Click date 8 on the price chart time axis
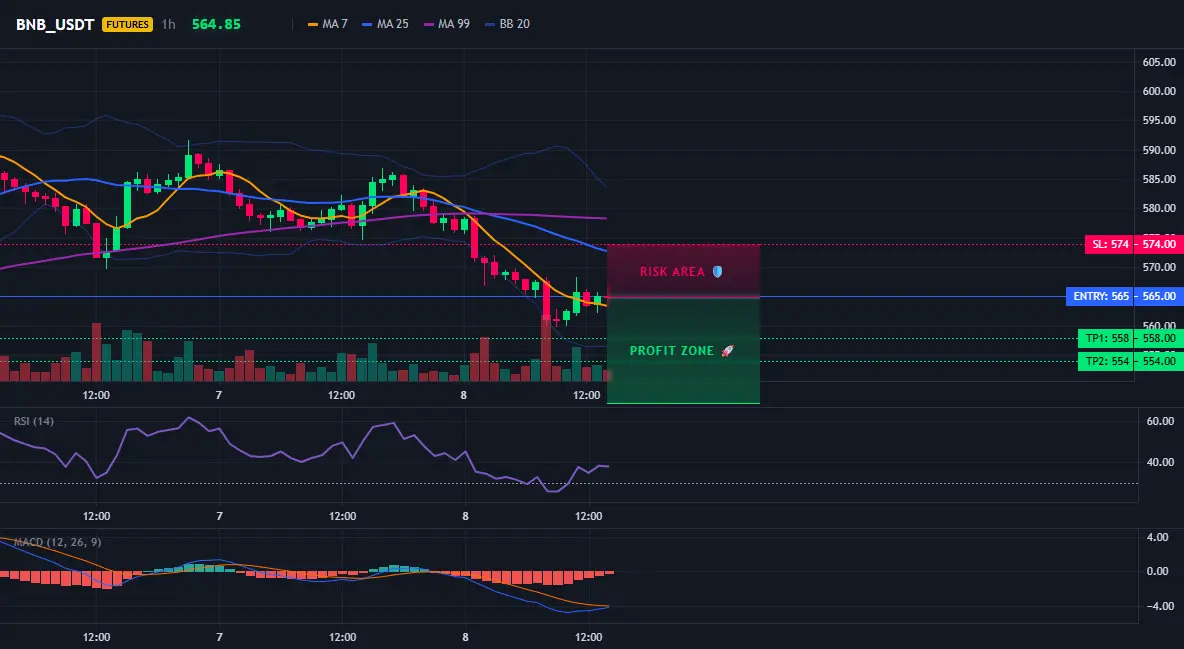Image resolution: width=1184 pixels, height=649 pixels. 464,395
